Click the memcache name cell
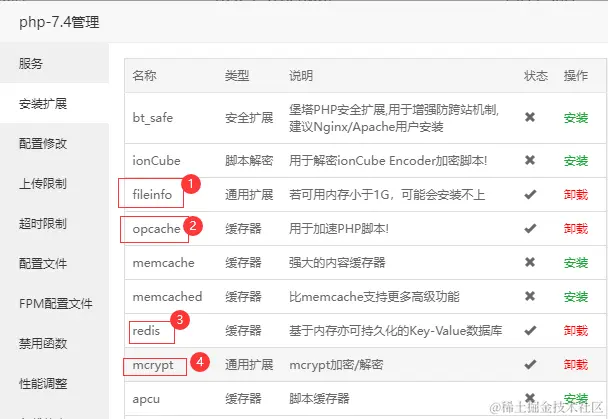The width and height of the screenshot is (608, 419). pos(163,263)
